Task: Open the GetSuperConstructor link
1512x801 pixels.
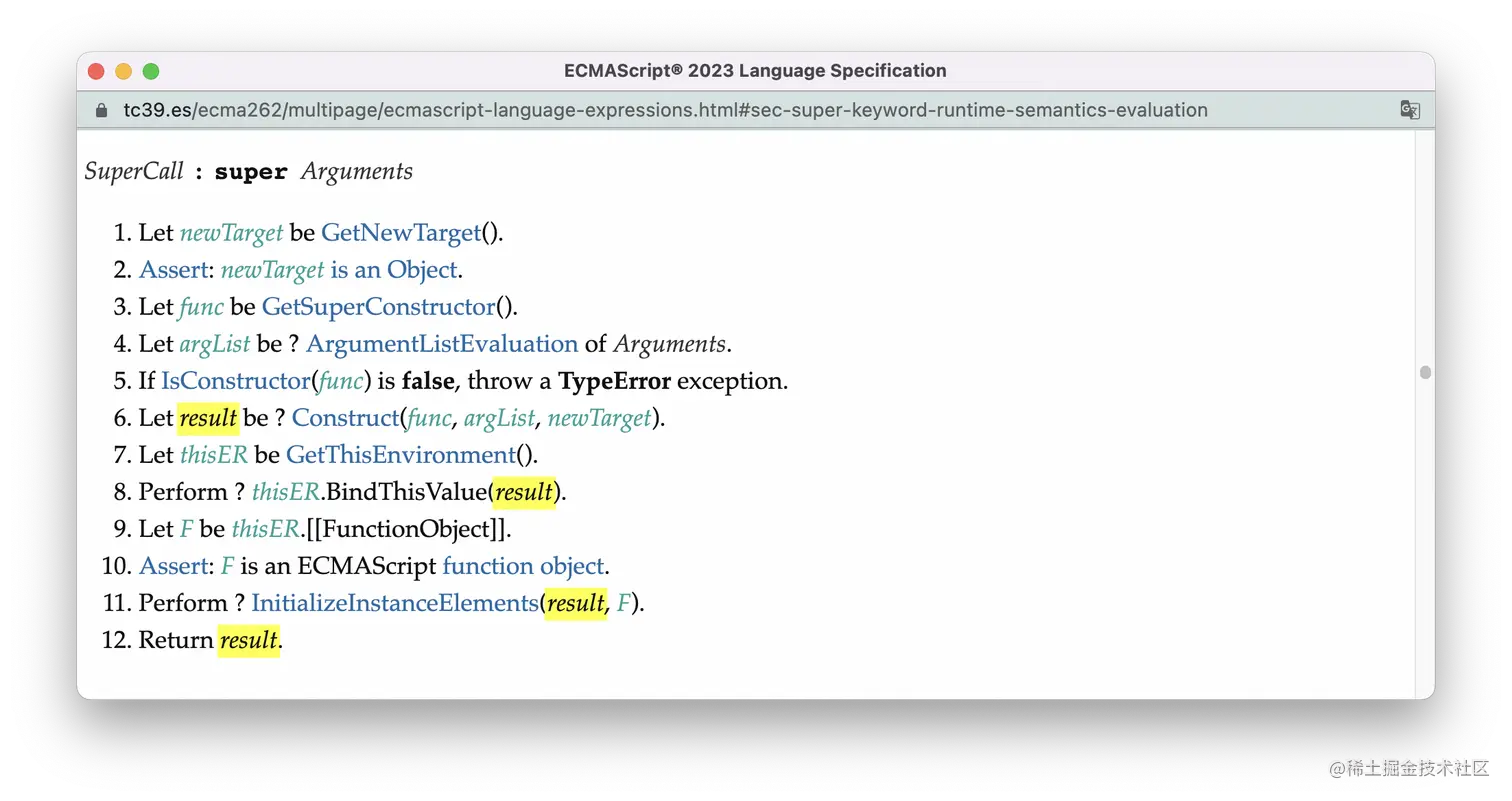Action: [379, 307]
